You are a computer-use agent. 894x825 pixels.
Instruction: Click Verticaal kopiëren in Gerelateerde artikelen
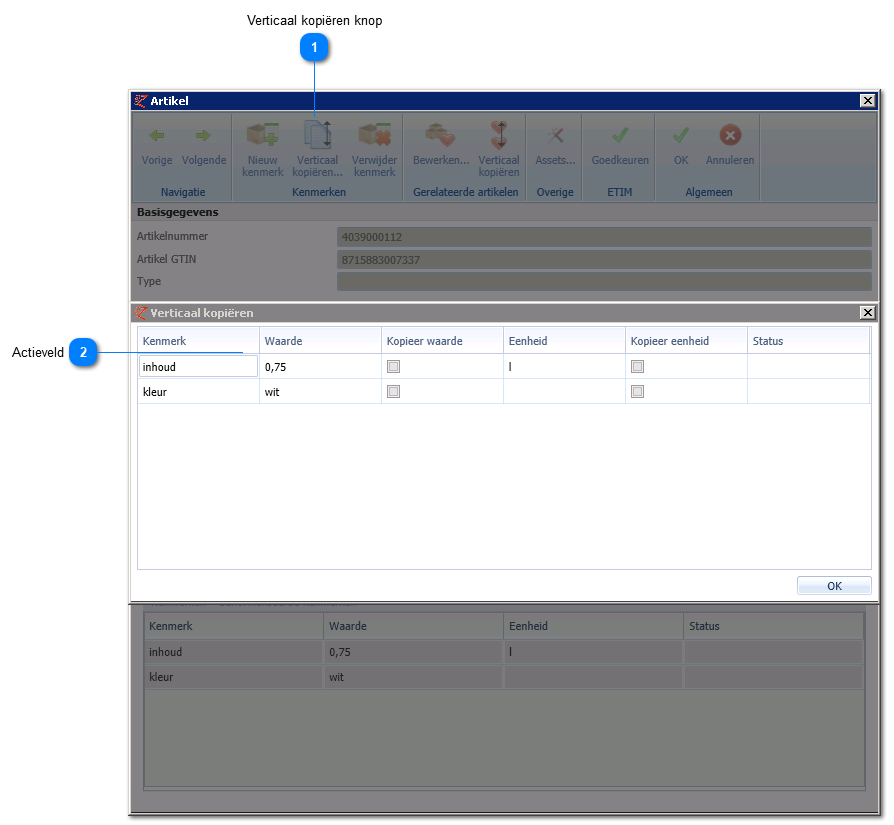pos(499,149)
